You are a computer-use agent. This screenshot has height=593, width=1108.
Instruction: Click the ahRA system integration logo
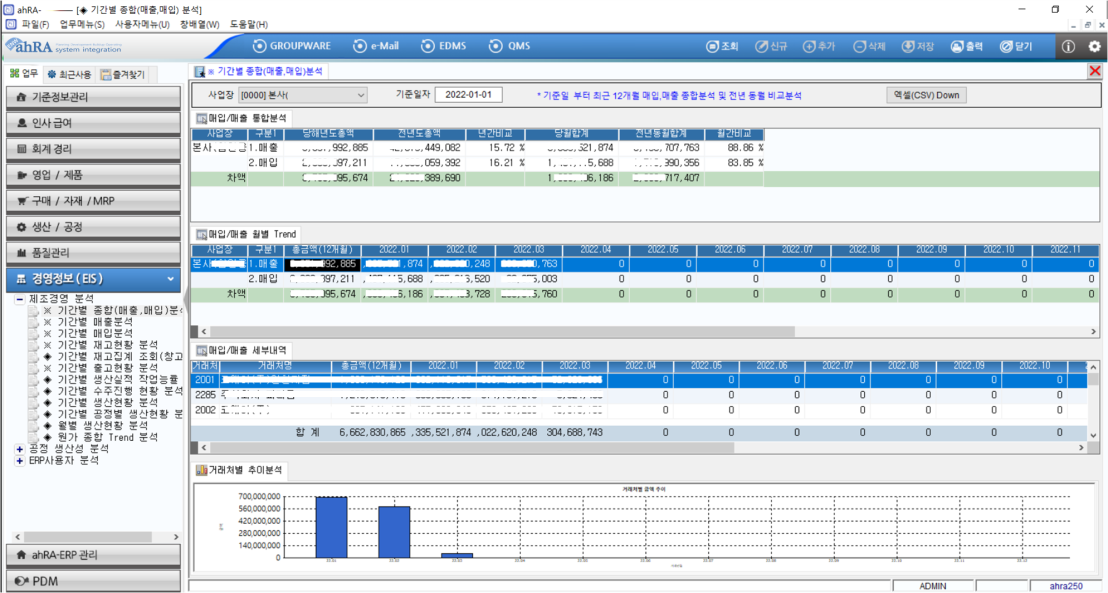[x=64, y=47]
